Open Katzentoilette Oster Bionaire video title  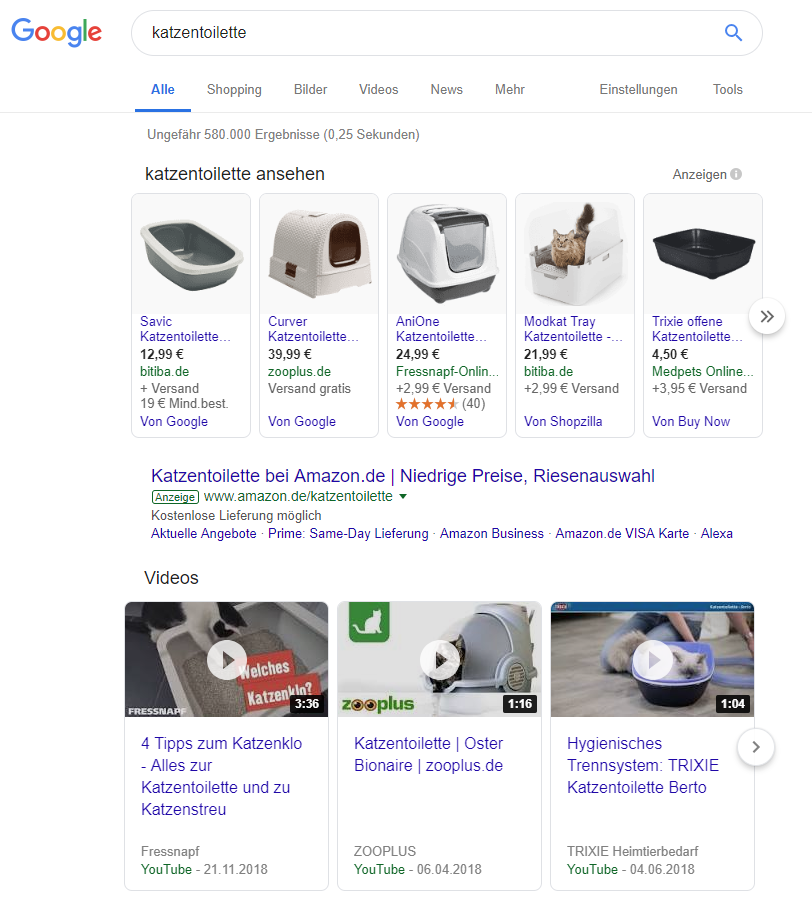coord(428,754)
